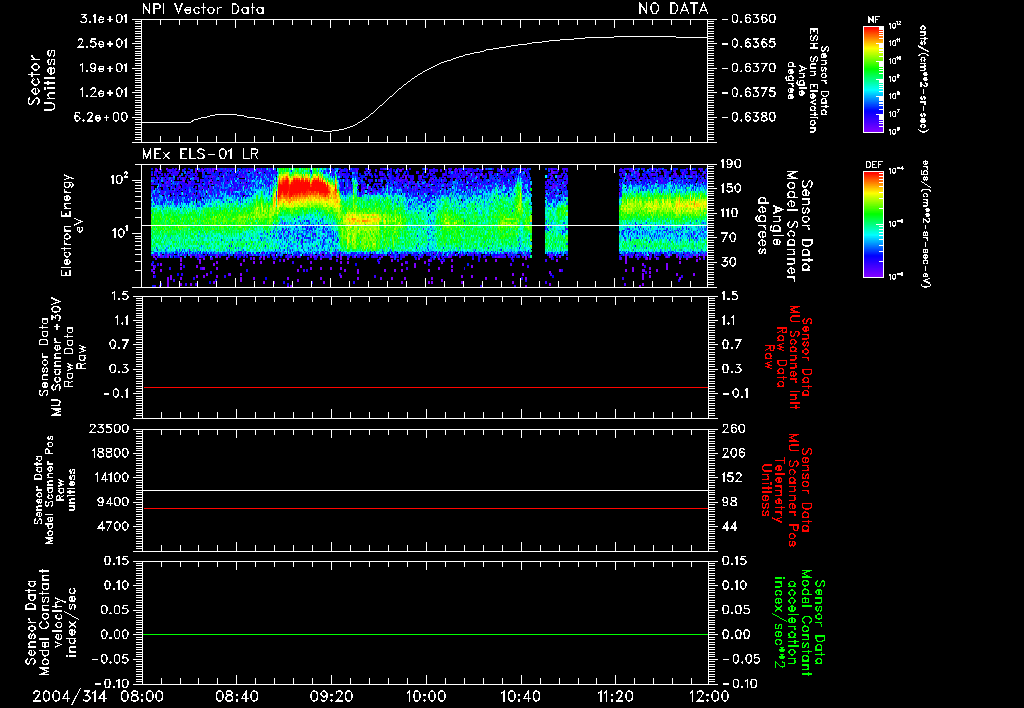Image resolution: width=1024 pixels, height=708 pixels.
Task: Click the DEF color scale bar
Action: (873, 224)
